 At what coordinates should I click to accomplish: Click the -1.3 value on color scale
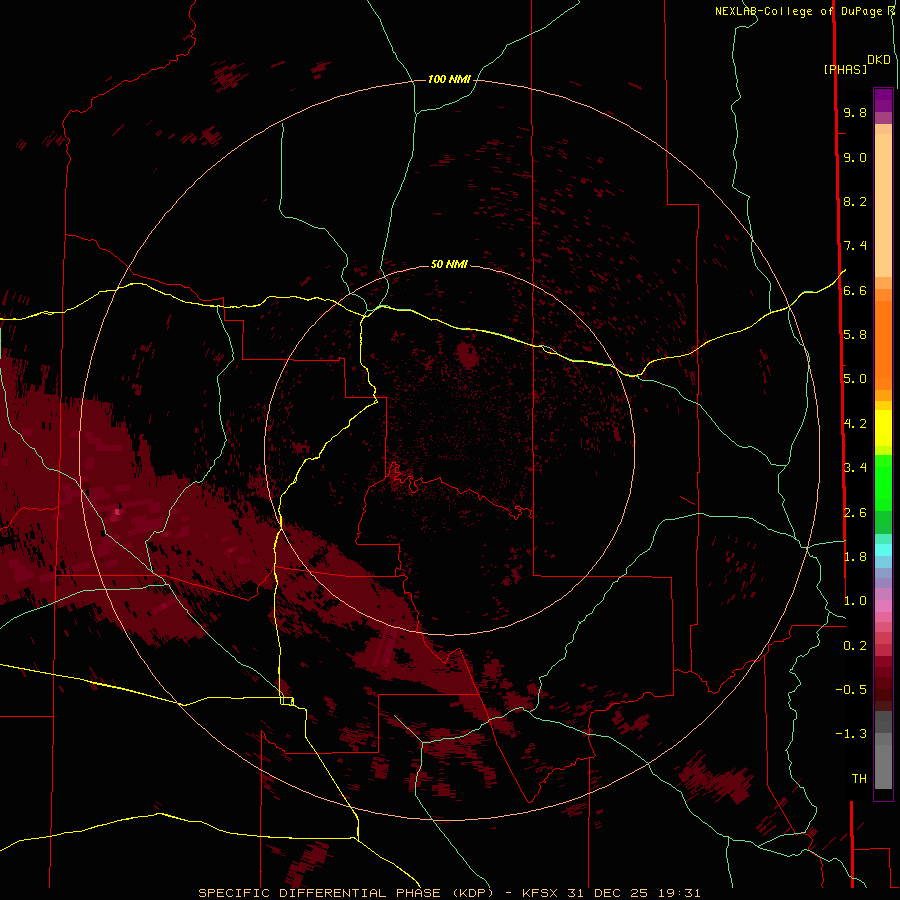(x=851, y=734)
